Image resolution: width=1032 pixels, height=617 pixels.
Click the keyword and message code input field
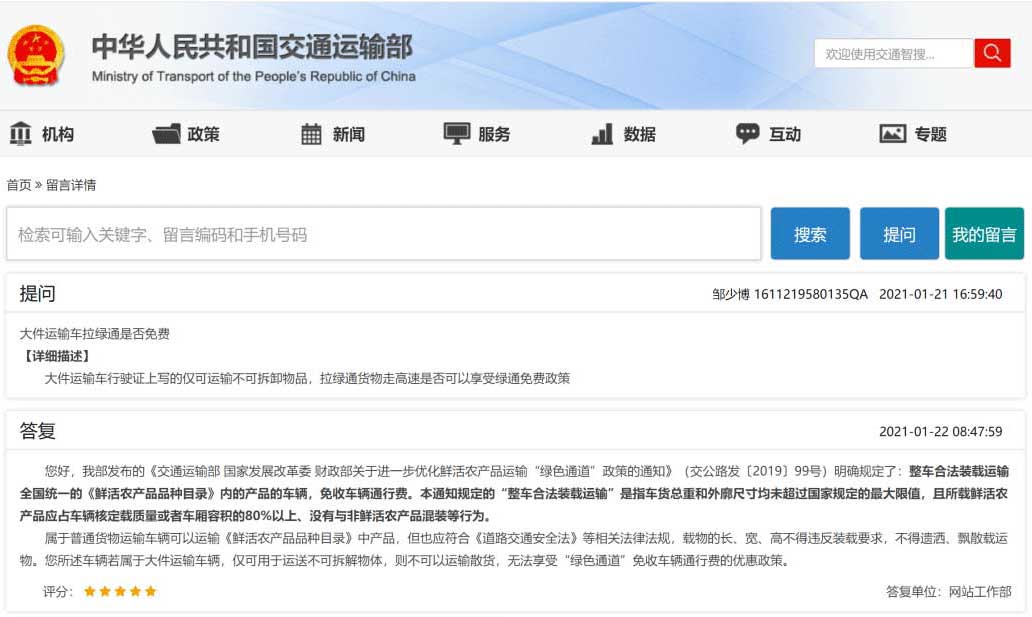[384, 234]
